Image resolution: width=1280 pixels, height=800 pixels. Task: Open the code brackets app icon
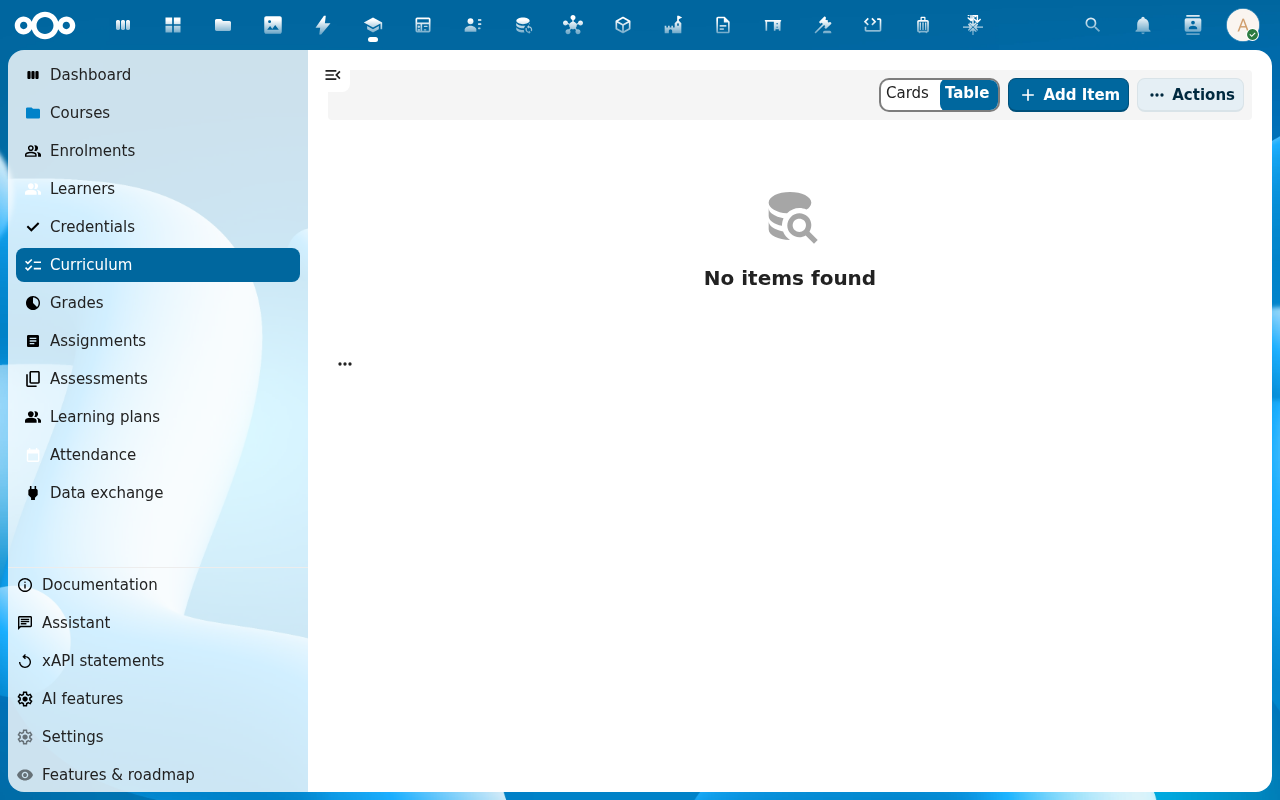click(873, 25)
